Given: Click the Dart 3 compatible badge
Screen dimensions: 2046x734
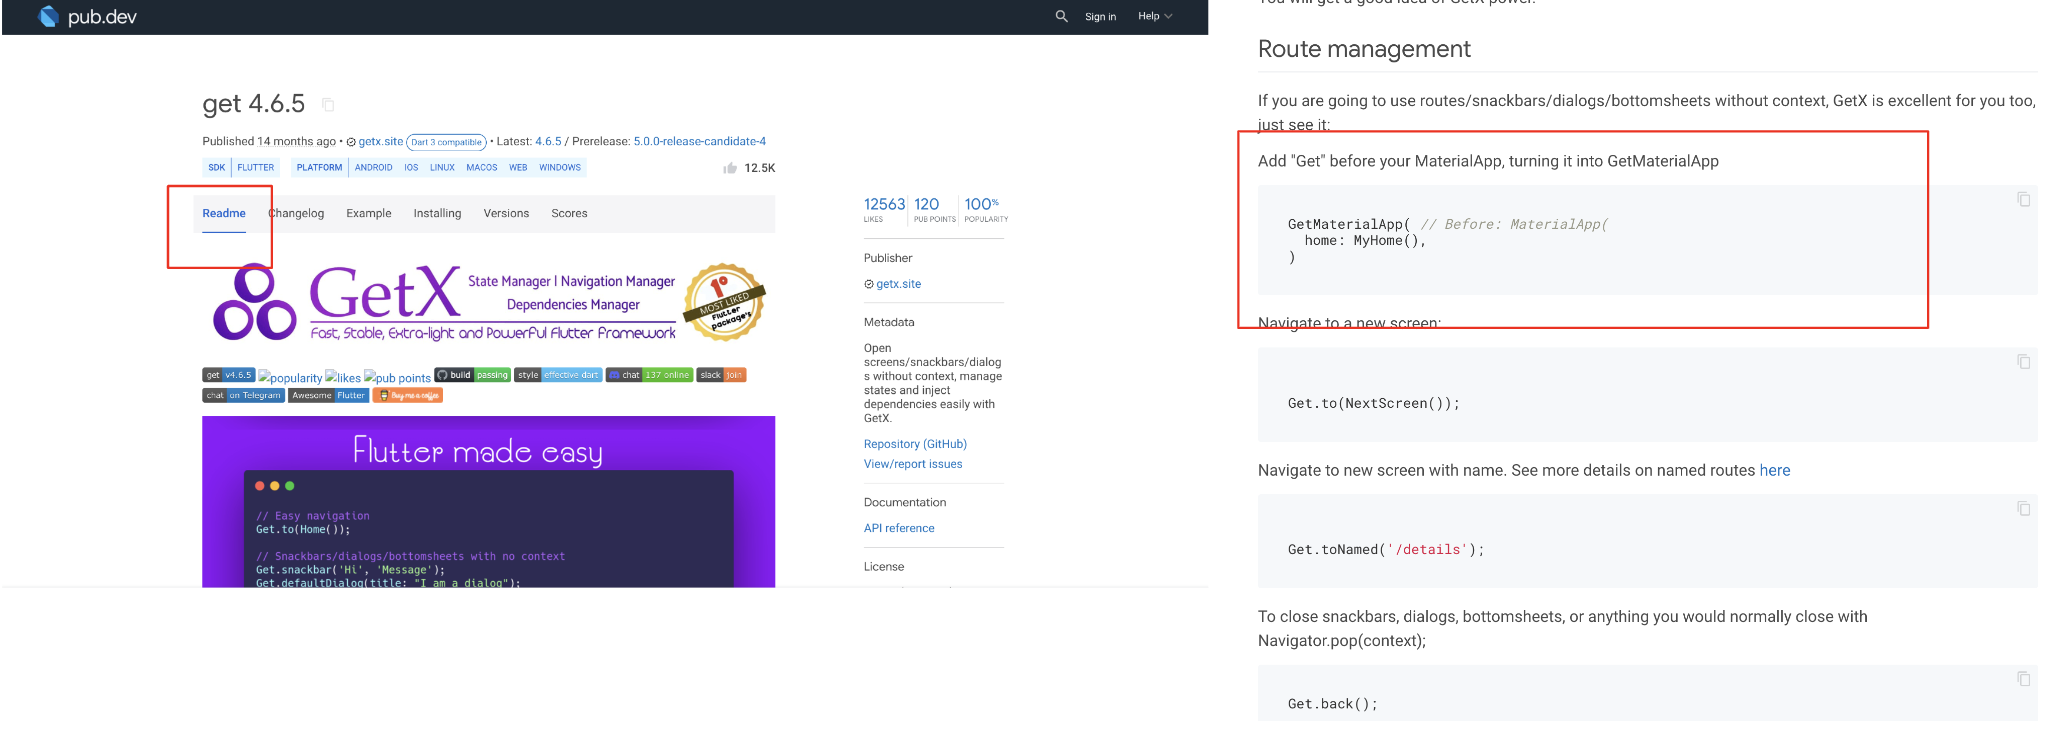Looking at the screenshot, I should coord(446,142).
